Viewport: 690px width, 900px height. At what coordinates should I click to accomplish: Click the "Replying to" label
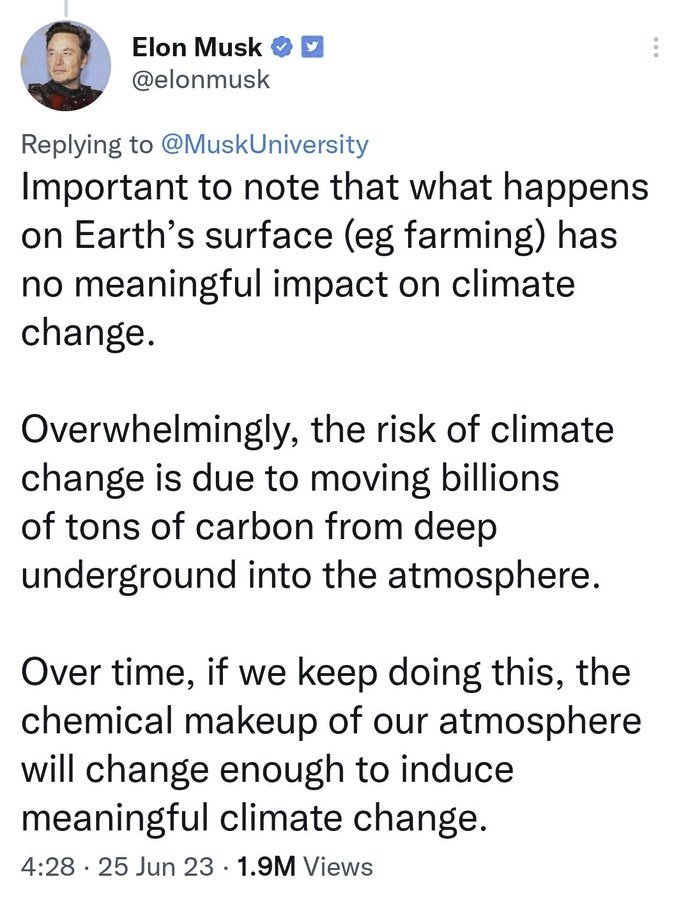point(88,145)
